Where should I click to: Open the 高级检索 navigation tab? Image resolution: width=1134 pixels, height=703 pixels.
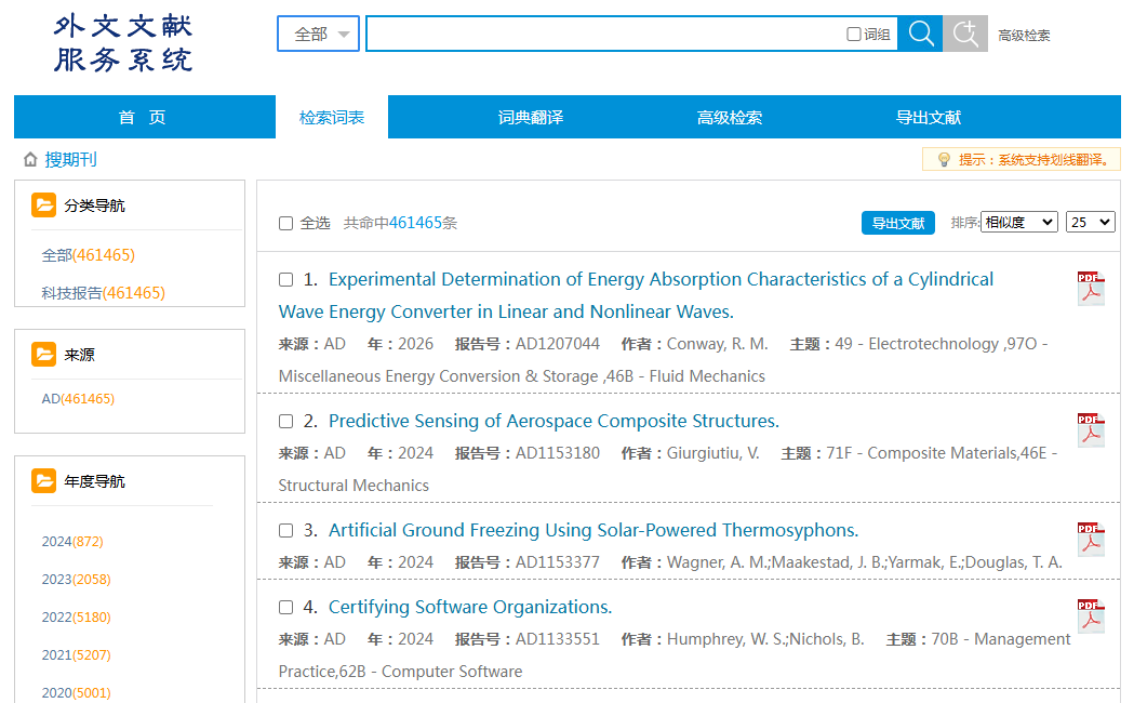pos(729,117)
